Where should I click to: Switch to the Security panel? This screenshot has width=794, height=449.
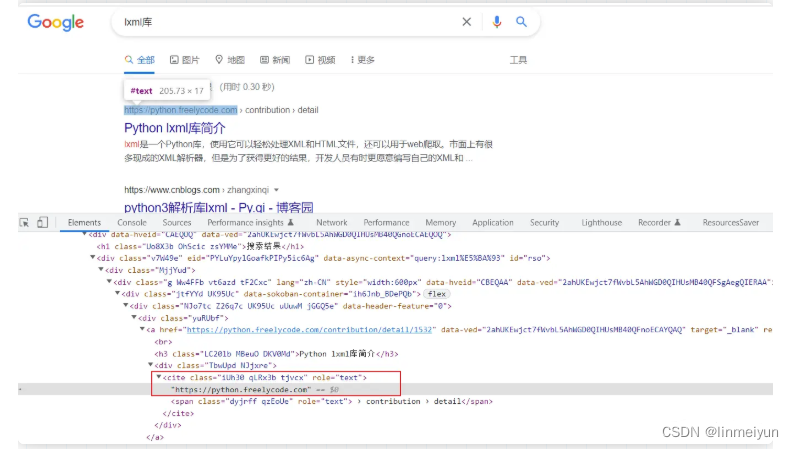coord(544,223)
